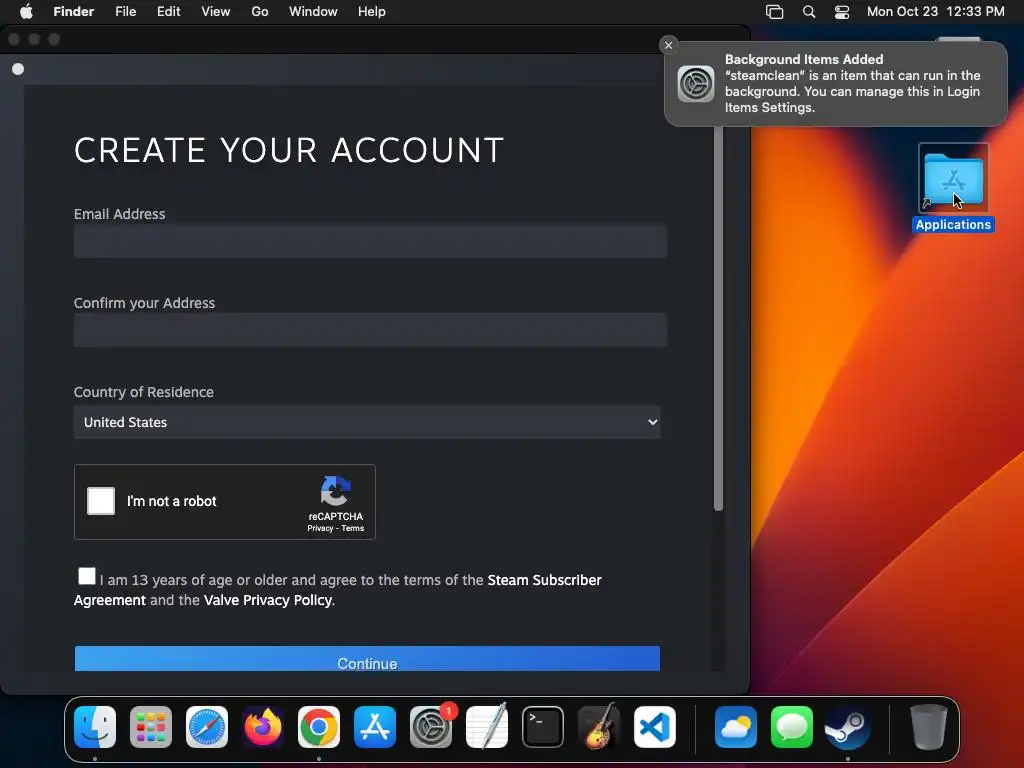Open System Settings with notification badge
Screen dimensions: 1024x768
click(x=431, y=727)
